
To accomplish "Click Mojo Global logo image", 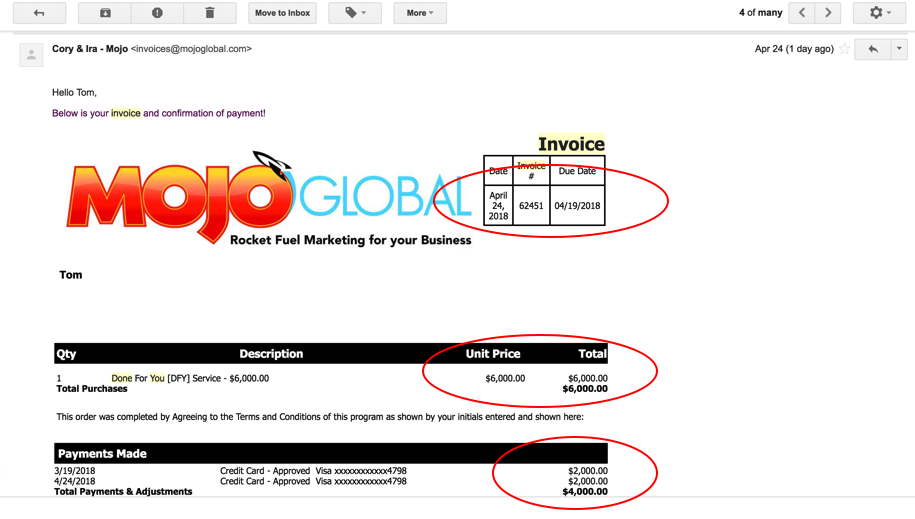I will pos(269,198).
